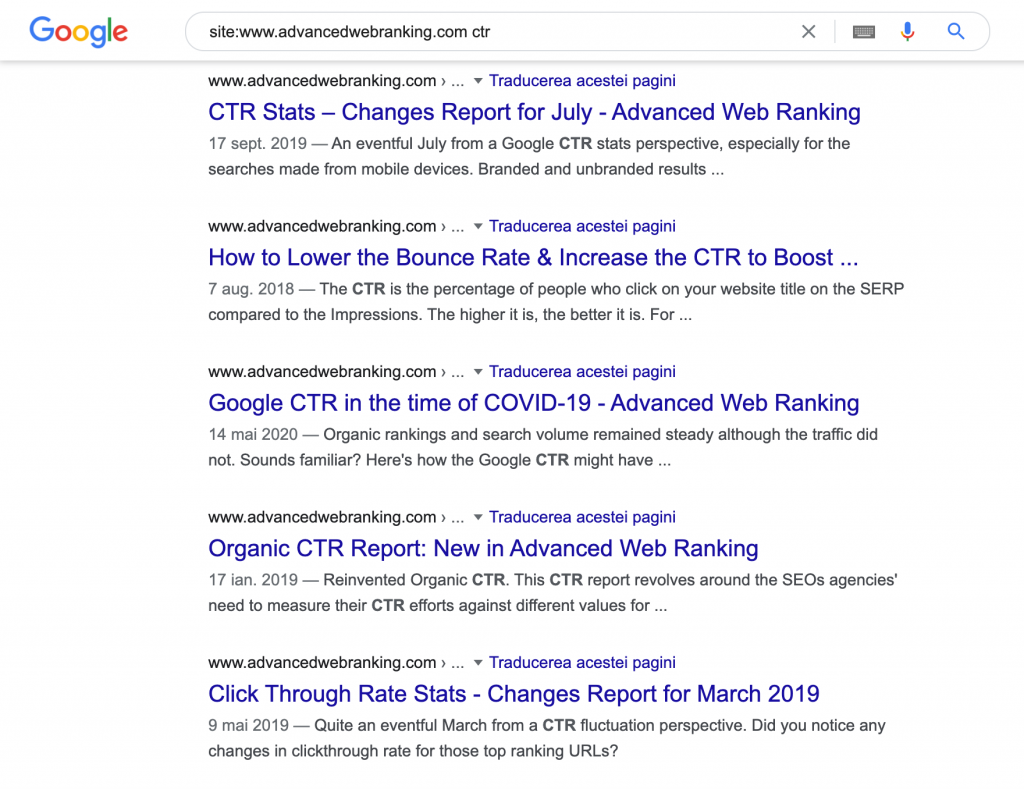Viewport: 1024px width, 789px height.
Task: Click snippet 'changes in clickthrough rate for those'
Action: point(344,751)
